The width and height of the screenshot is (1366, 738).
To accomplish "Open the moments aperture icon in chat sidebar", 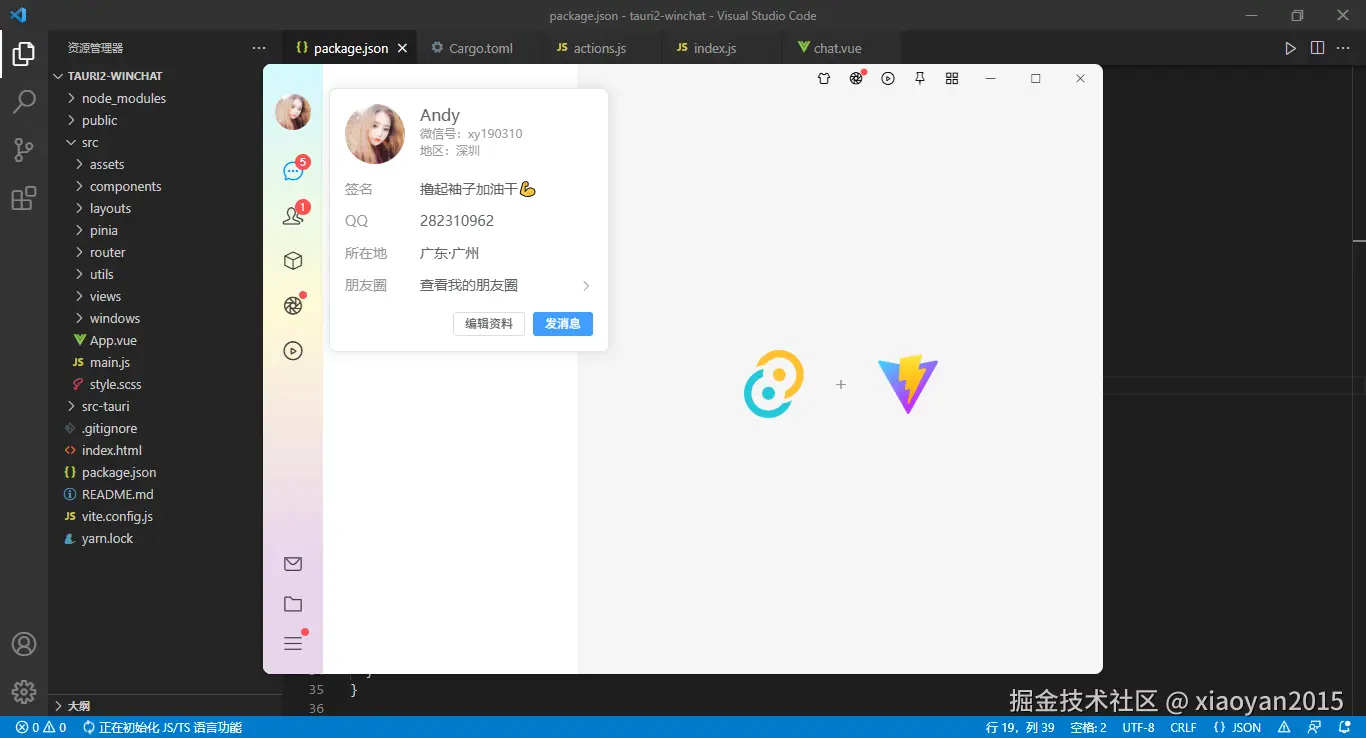I will pyautogui.click(x=293, y=306).
